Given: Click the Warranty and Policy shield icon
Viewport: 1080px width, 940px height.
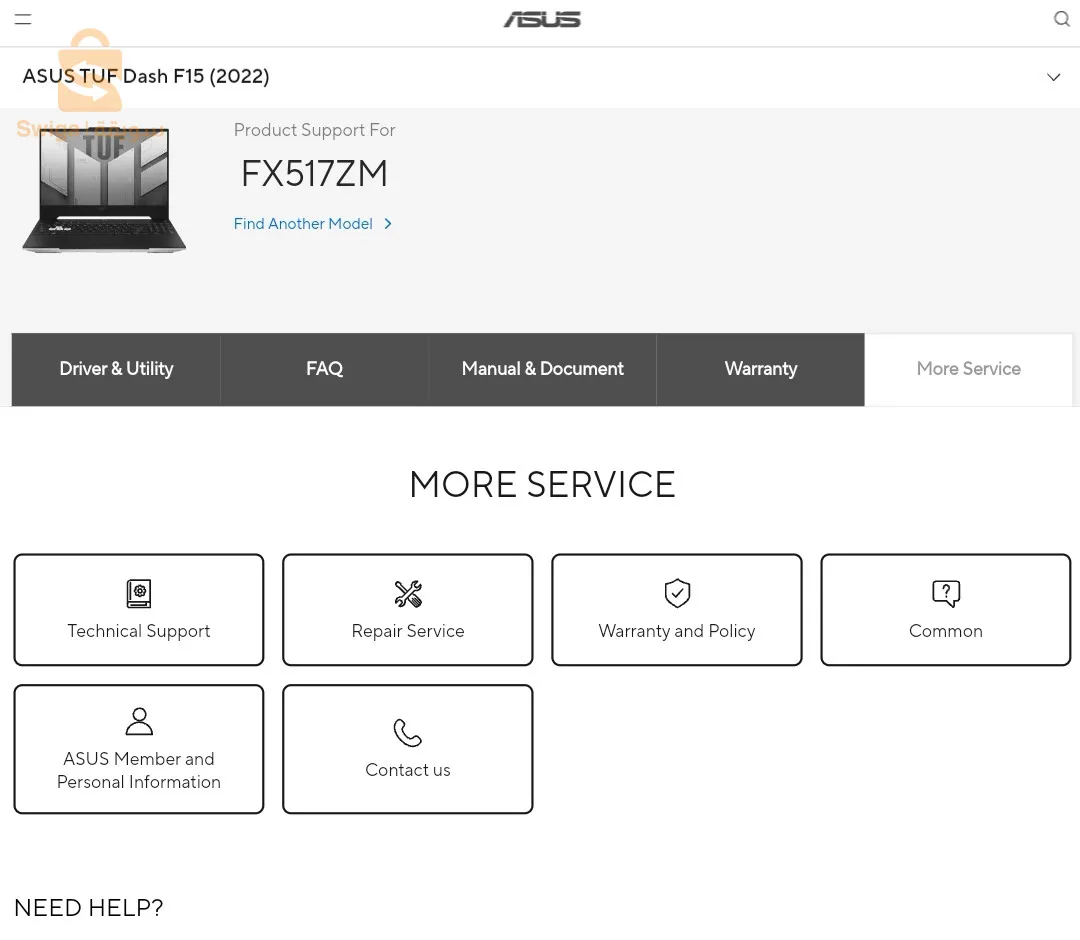Looking at the screenshot, I should coord(677,593).
